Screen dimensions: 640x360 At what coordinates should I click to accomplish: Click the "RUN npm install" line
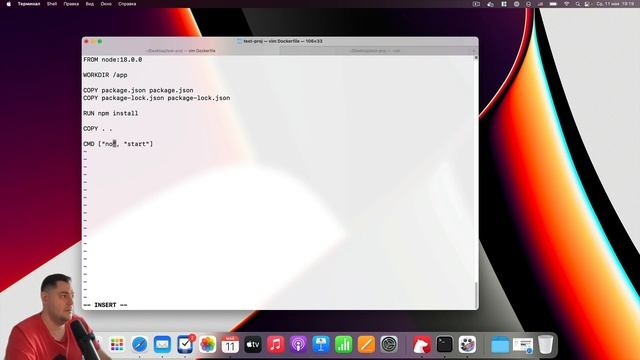click(x=111, y=113)
